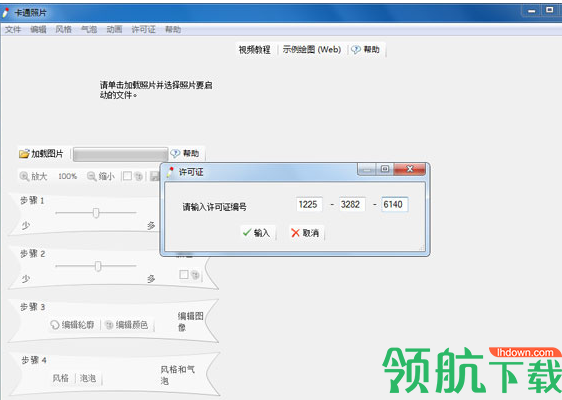Maximize the 许可证 dialog window
The height and width of the screenshot is (400, 562).
[385, 169]
